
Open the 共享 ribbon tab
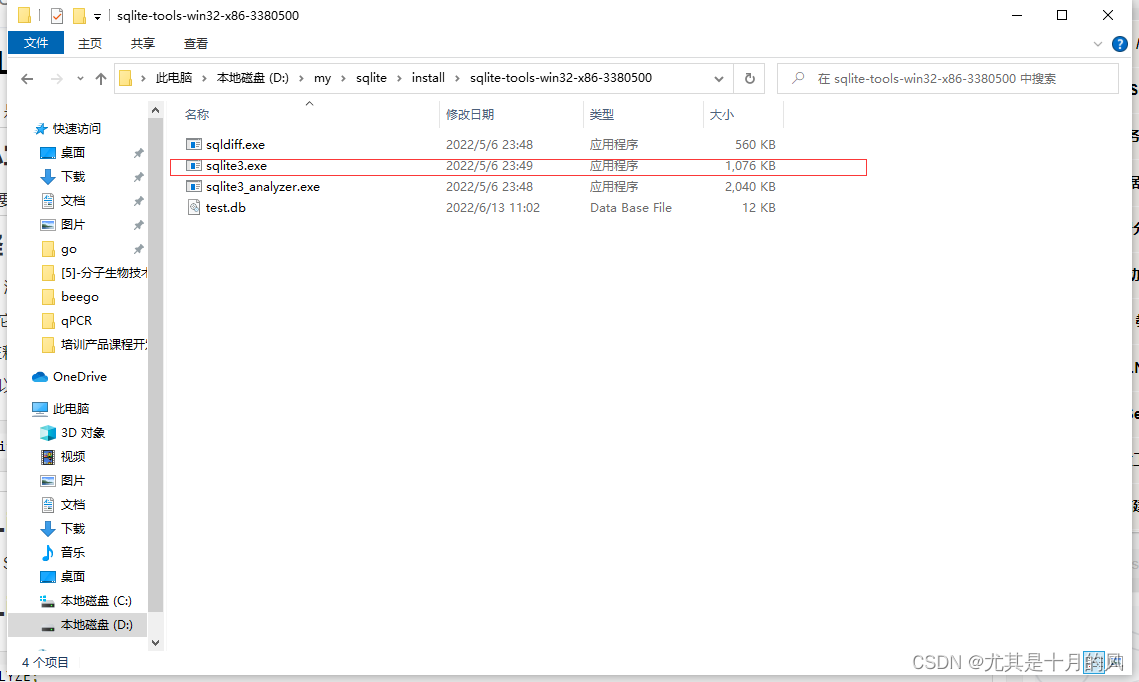pos(143,44)
